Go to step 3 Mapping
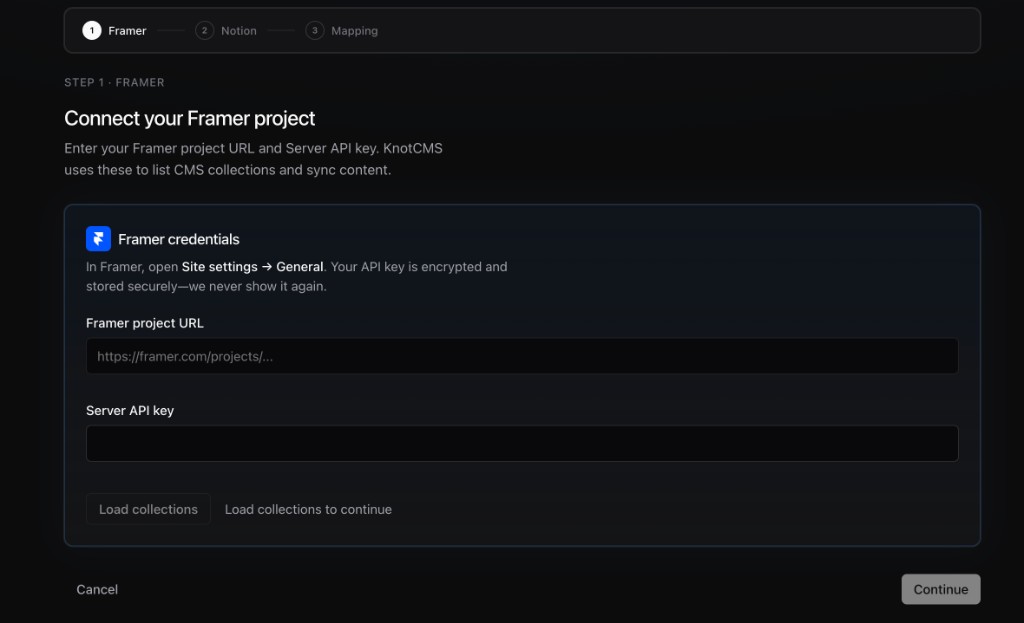Viewport: 1024px width, 623px height. pos(342,31)
